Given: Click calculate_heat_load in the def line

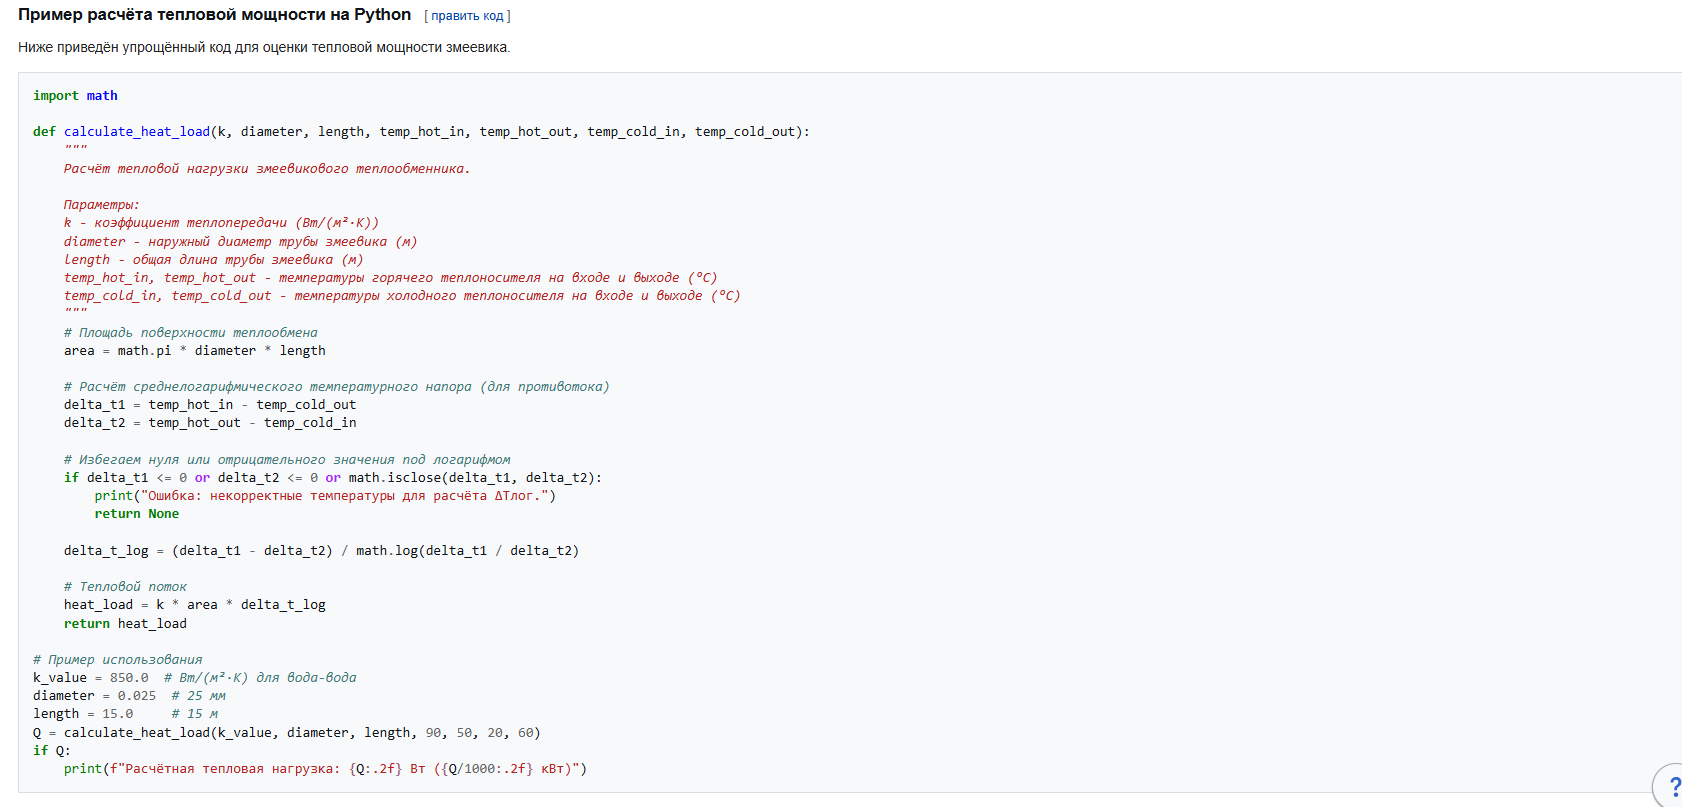Looking at the screenshot, I should pos(137,132).
